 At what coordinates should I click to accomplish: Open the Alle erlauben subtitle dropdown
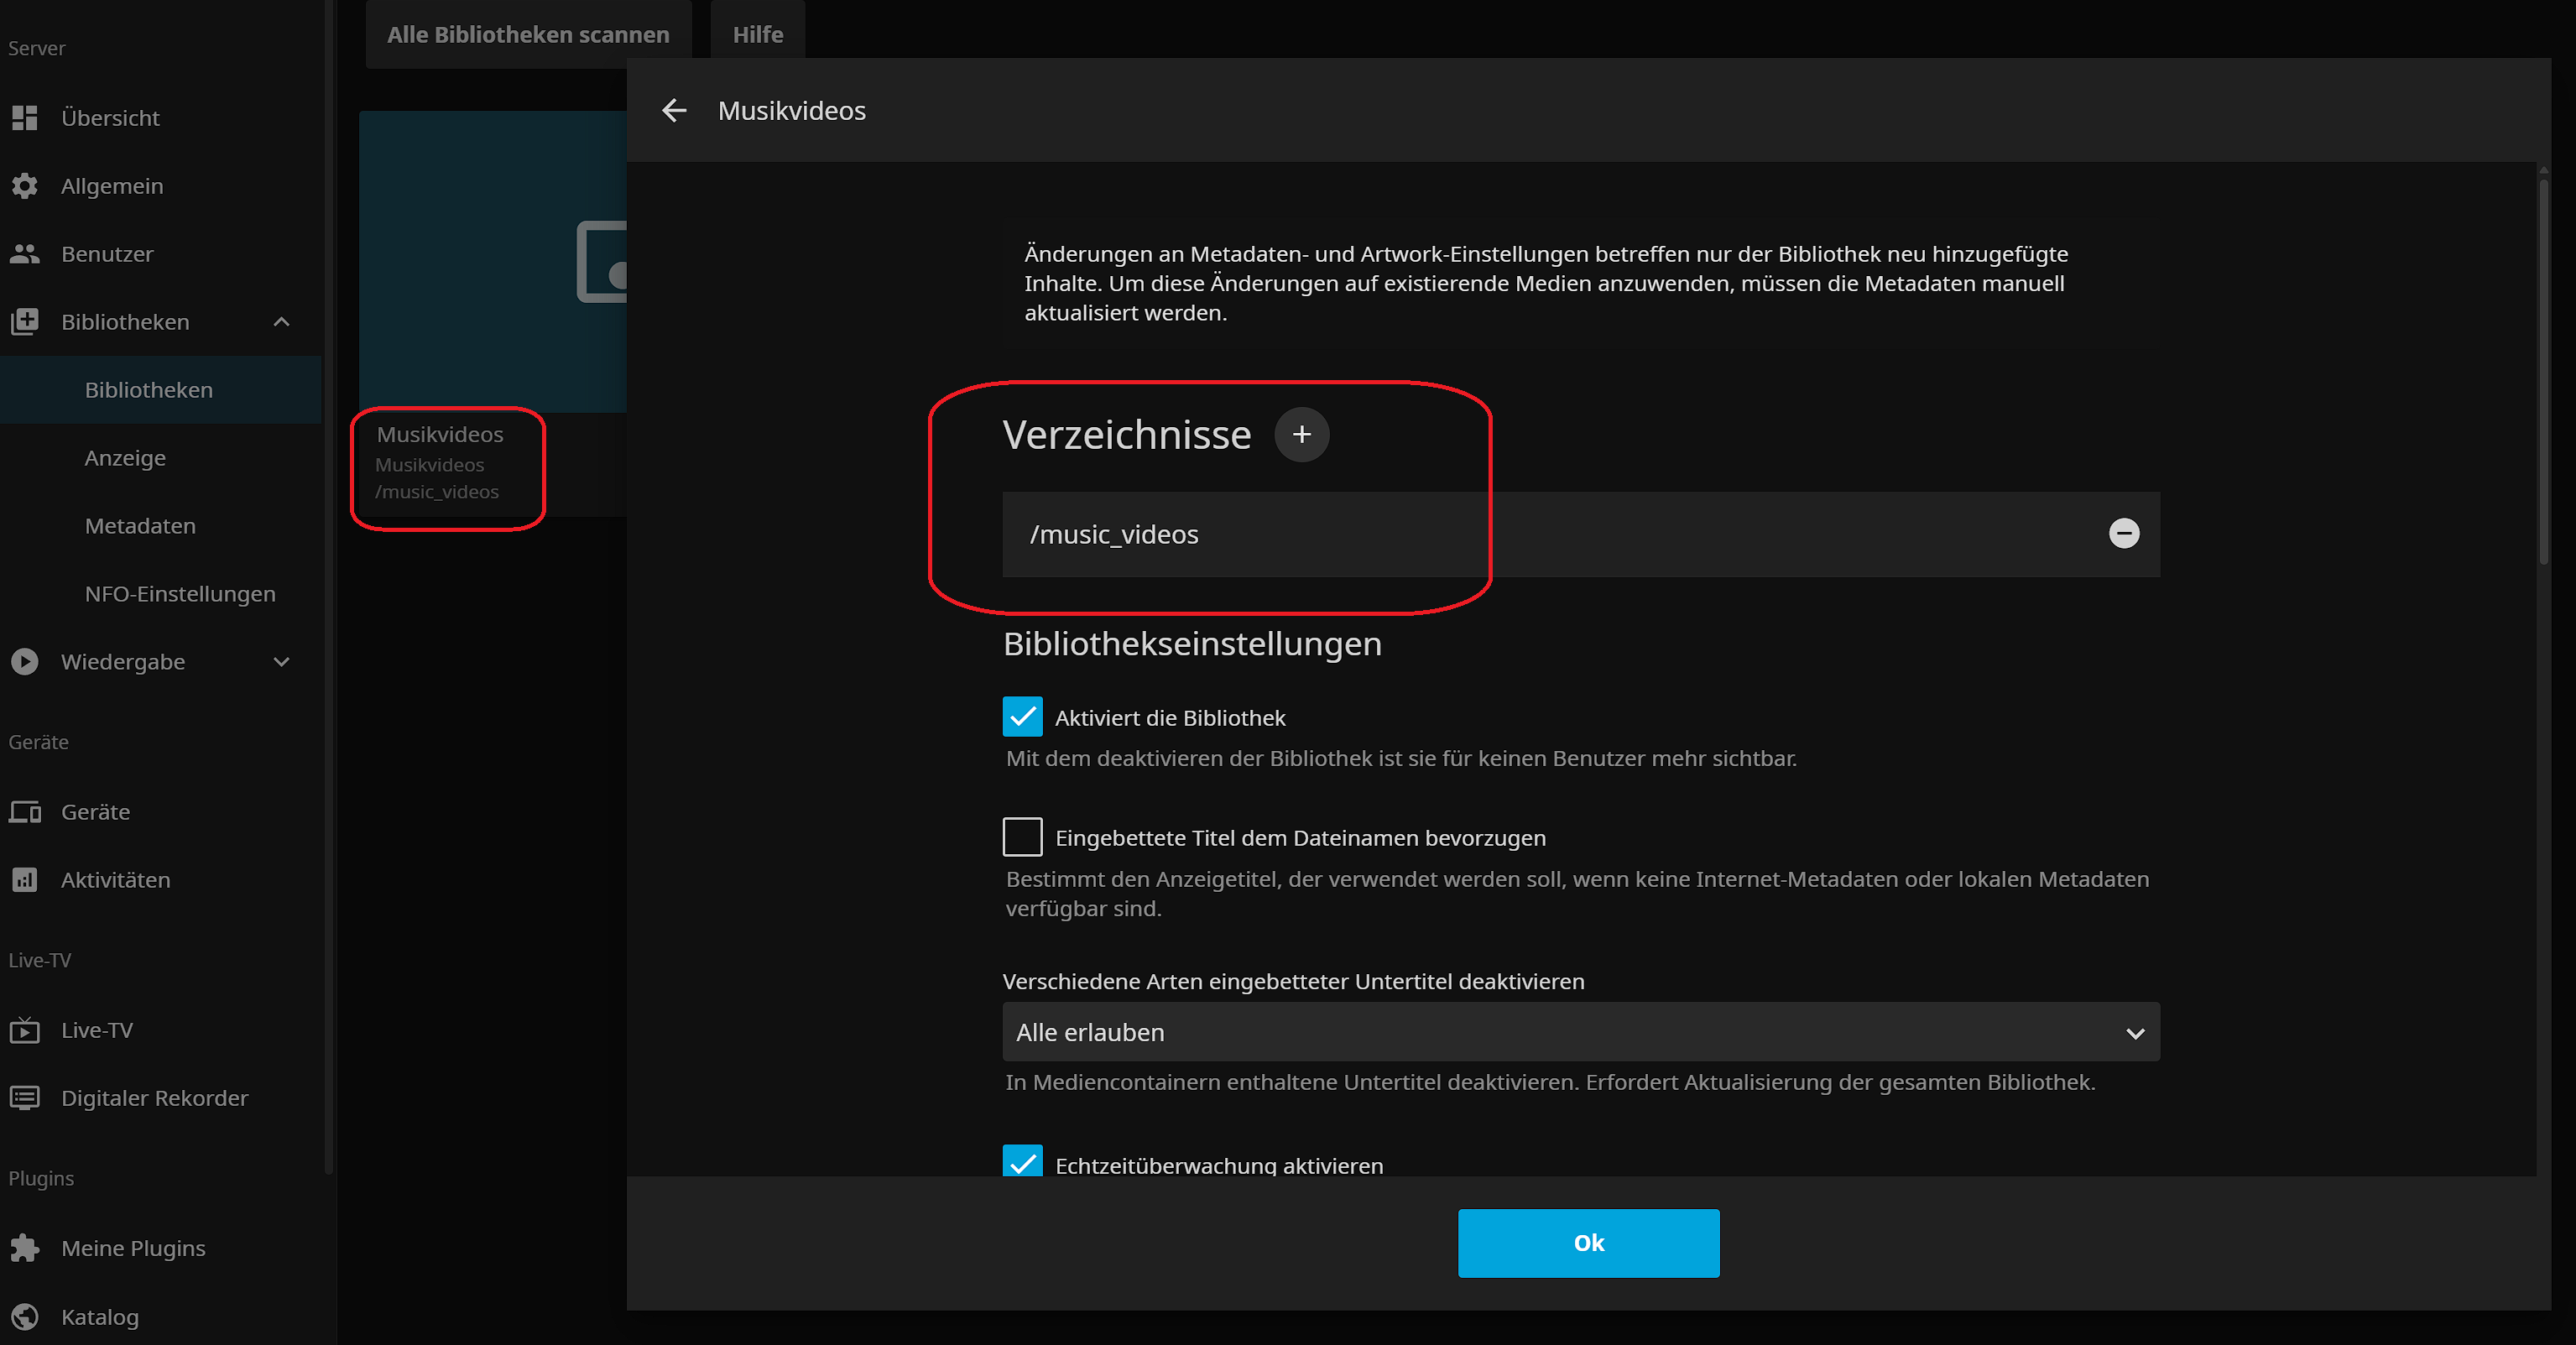[x=1580, y=1032]
